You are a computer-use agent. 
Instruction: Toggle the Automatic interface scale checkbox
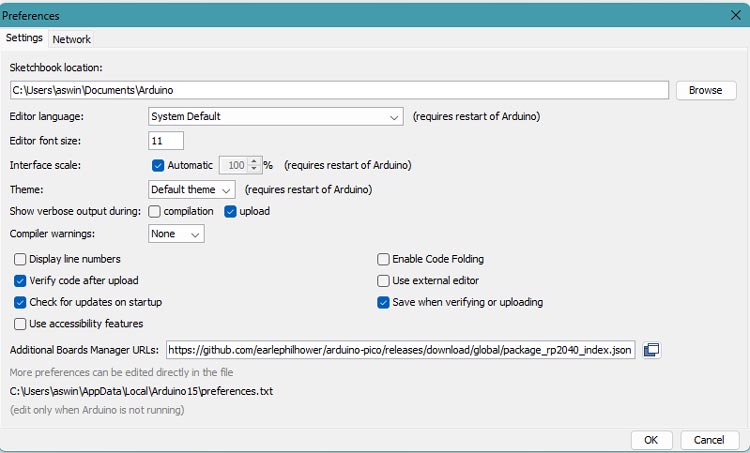click(x=158, y=166)
